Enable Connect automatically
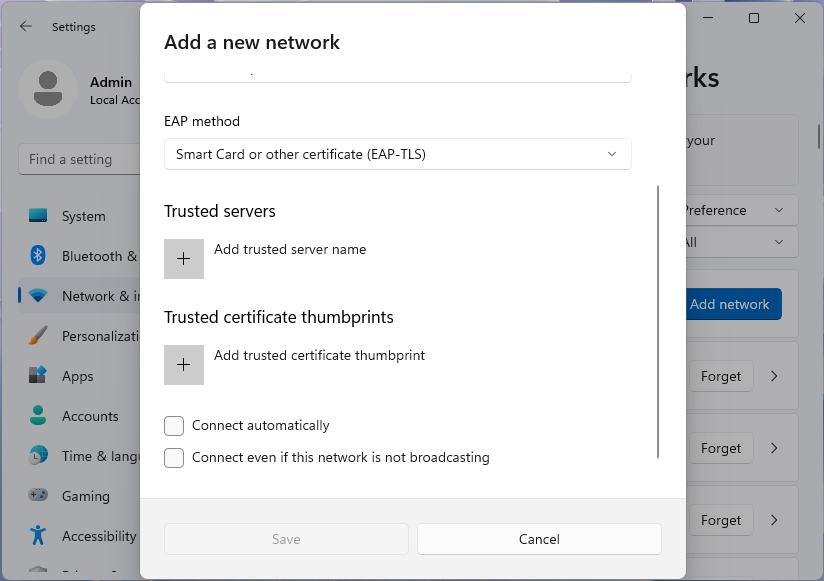The image size is (824, 581). point(173,426)
